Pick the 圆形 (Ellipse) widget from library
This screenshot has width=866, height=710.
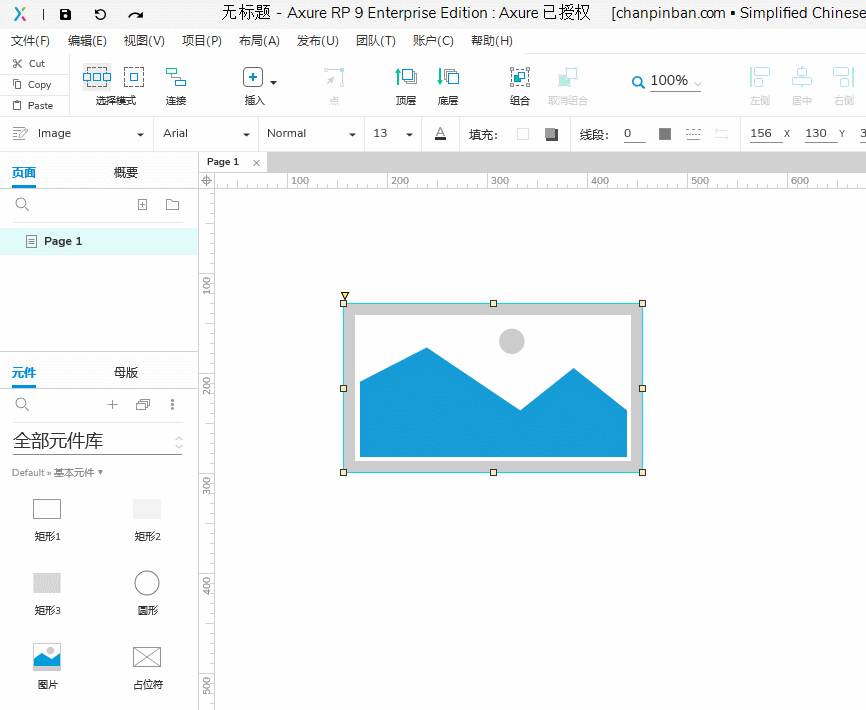click(x=147, y=583)
